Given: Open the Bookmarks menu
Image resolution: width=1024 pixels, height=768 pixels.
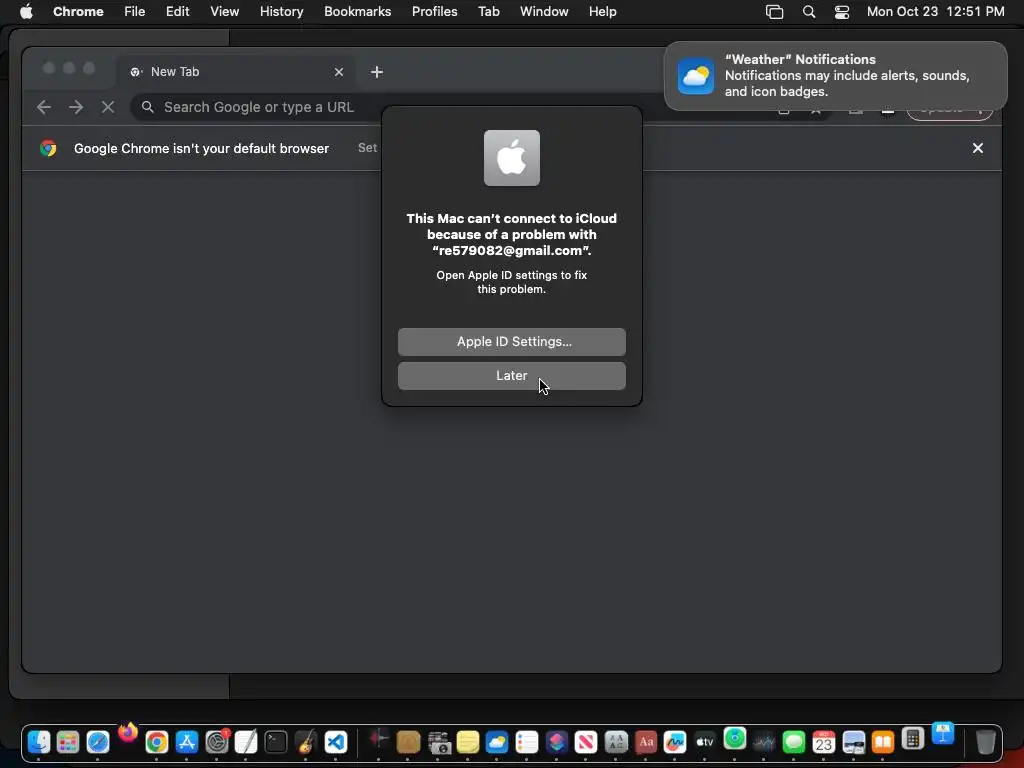Looking at the screenshot, I should [x=357, y=12].
